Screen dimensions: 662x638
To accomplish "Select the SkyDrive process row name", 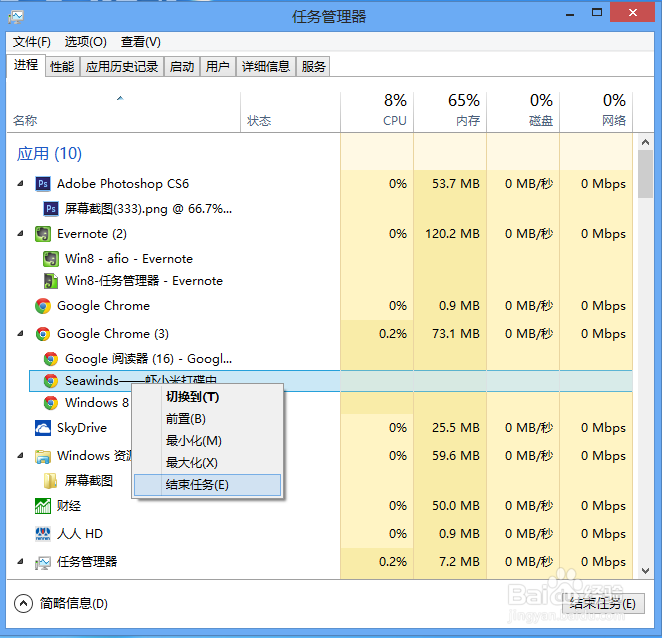I will (82, 428).
